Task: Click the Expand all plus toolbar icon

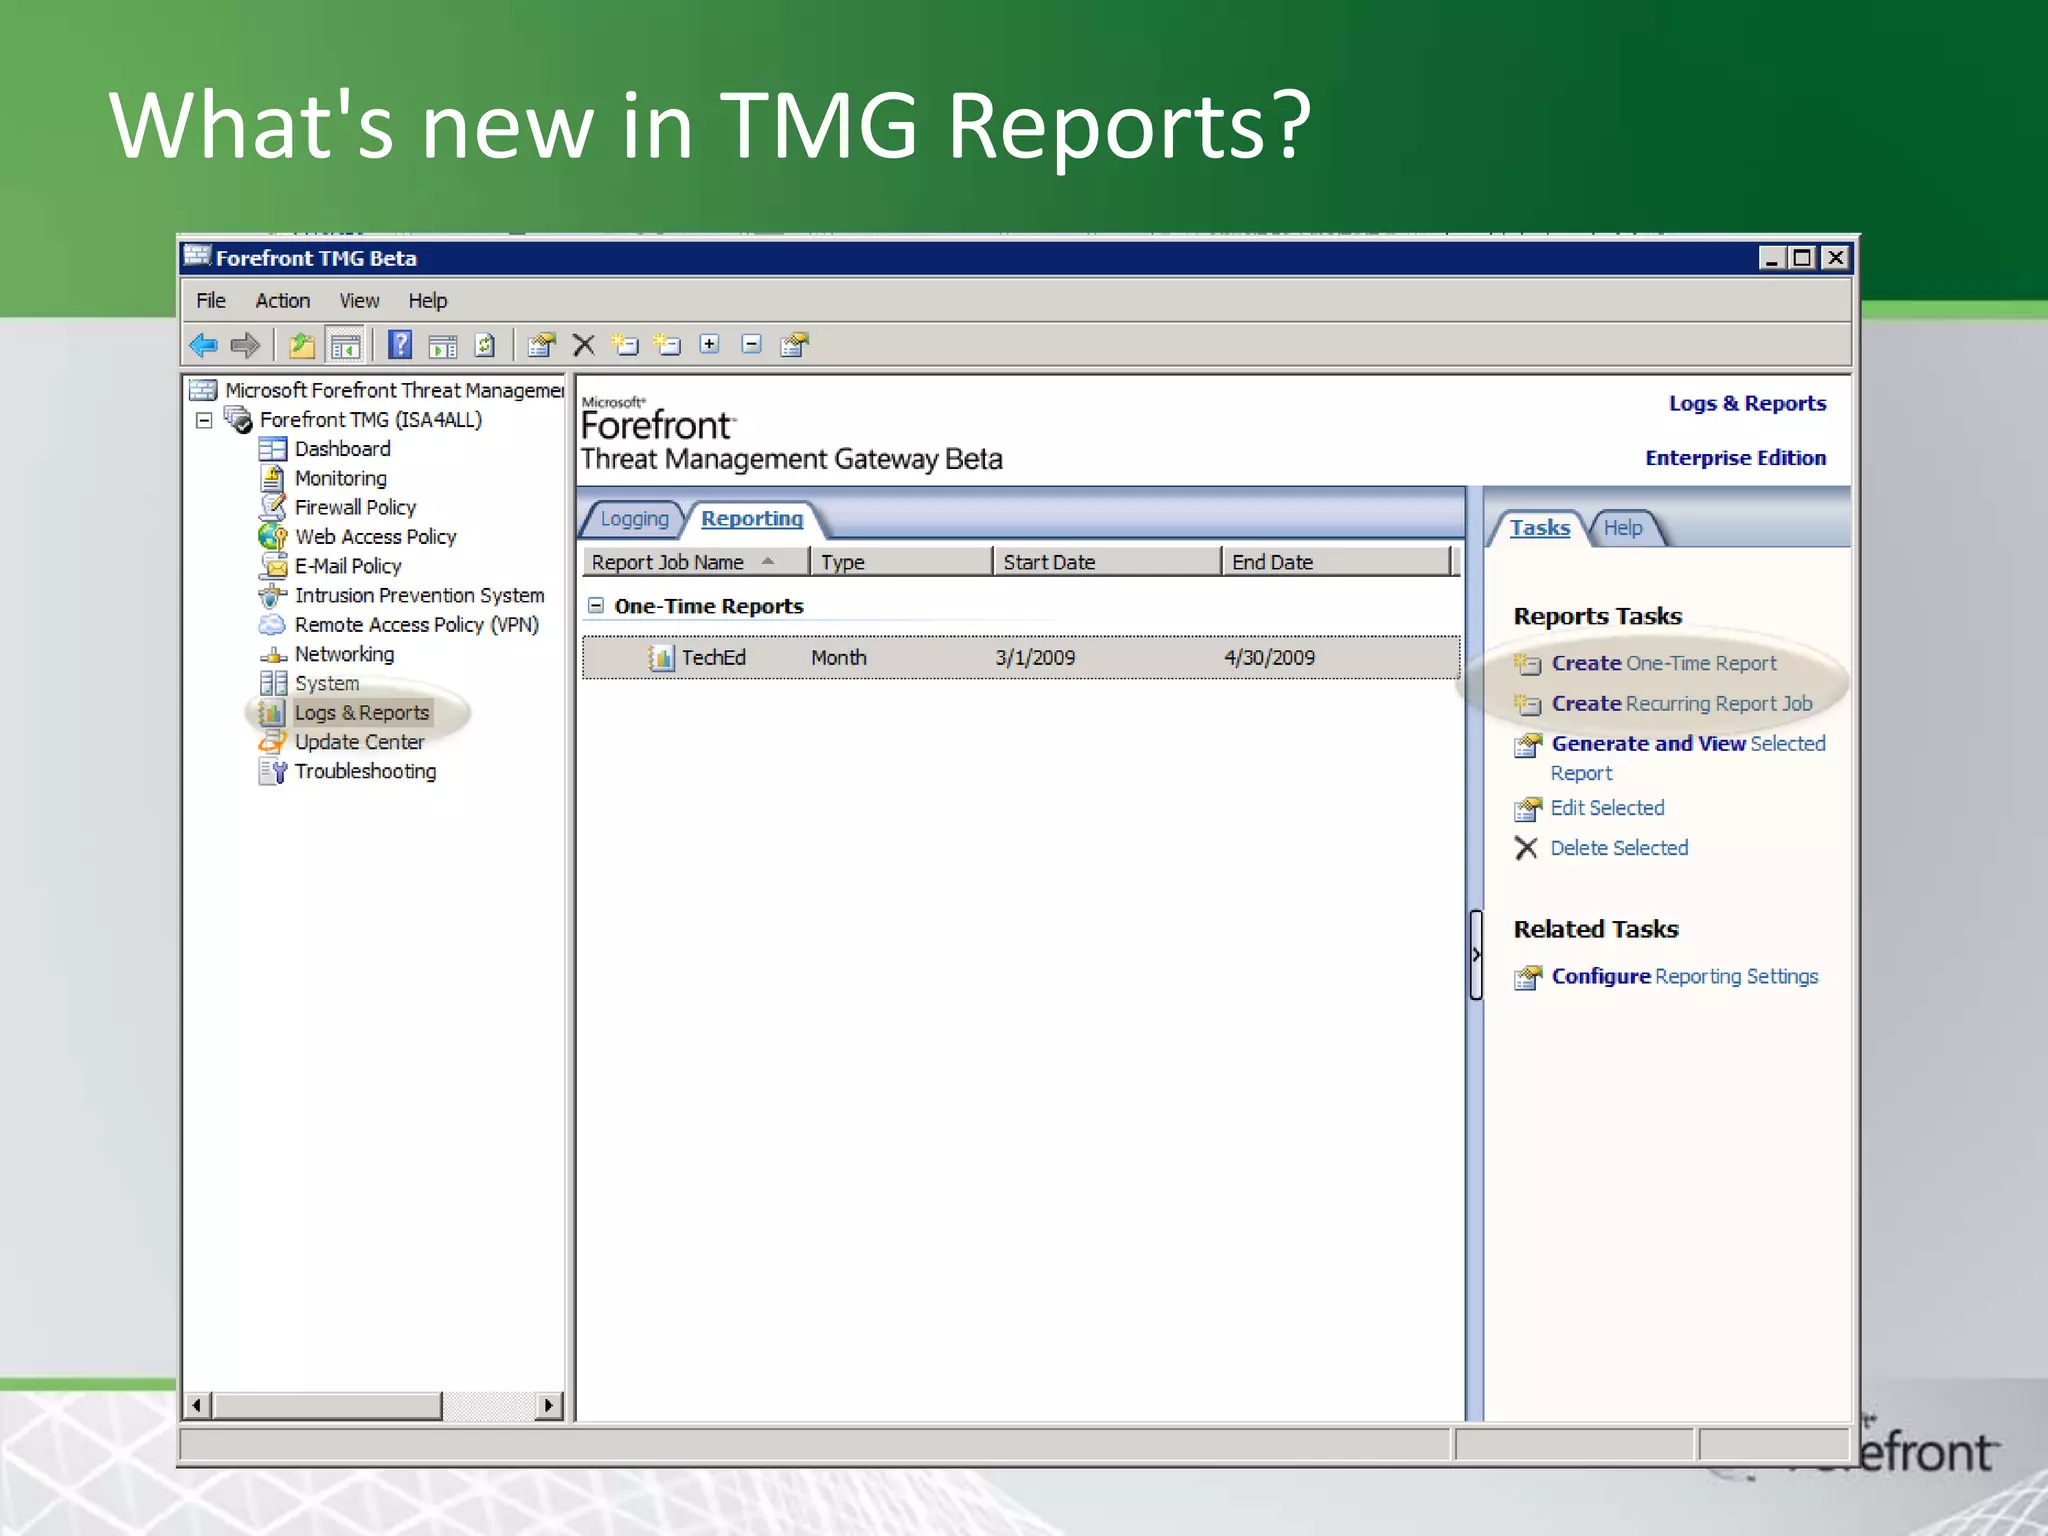Action: [709, 344]
